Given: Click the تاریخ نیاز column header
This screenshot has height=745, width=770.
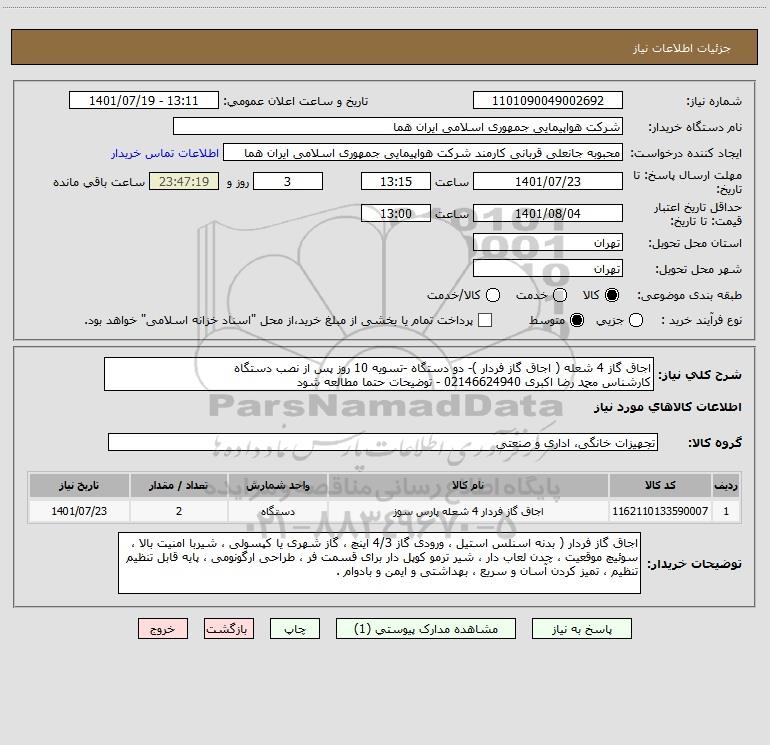Looking at the screenshot, I should pos(79,485).
